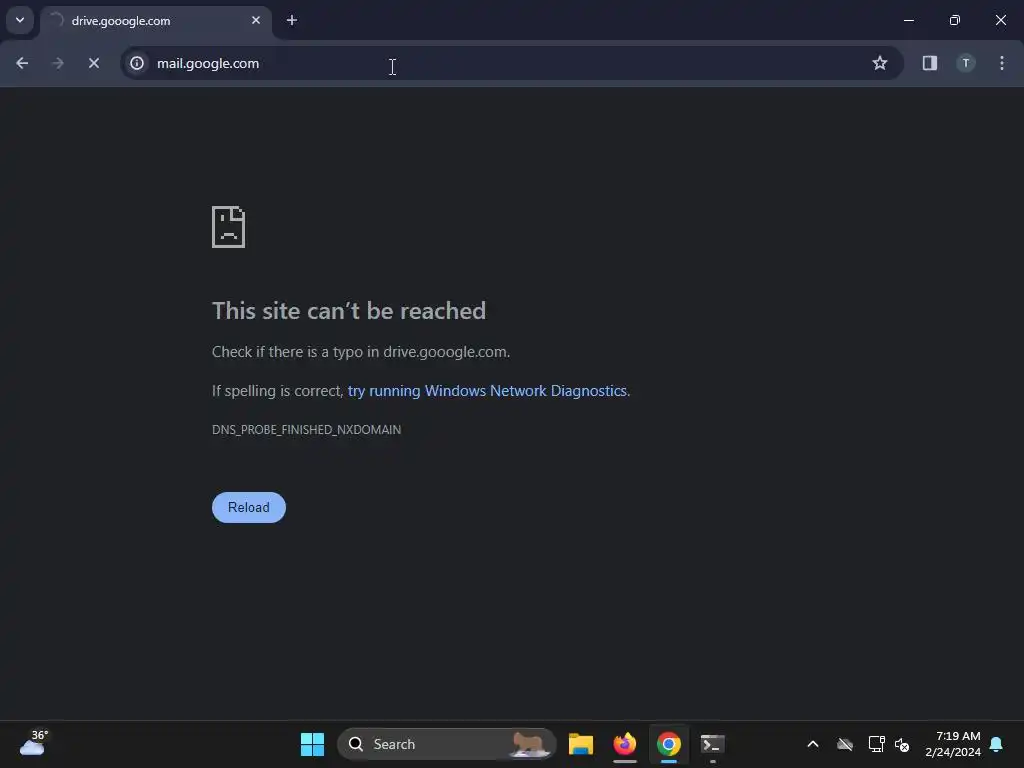
Task: Select the drive.gooogle.com tab
Action: click(156, 21)
